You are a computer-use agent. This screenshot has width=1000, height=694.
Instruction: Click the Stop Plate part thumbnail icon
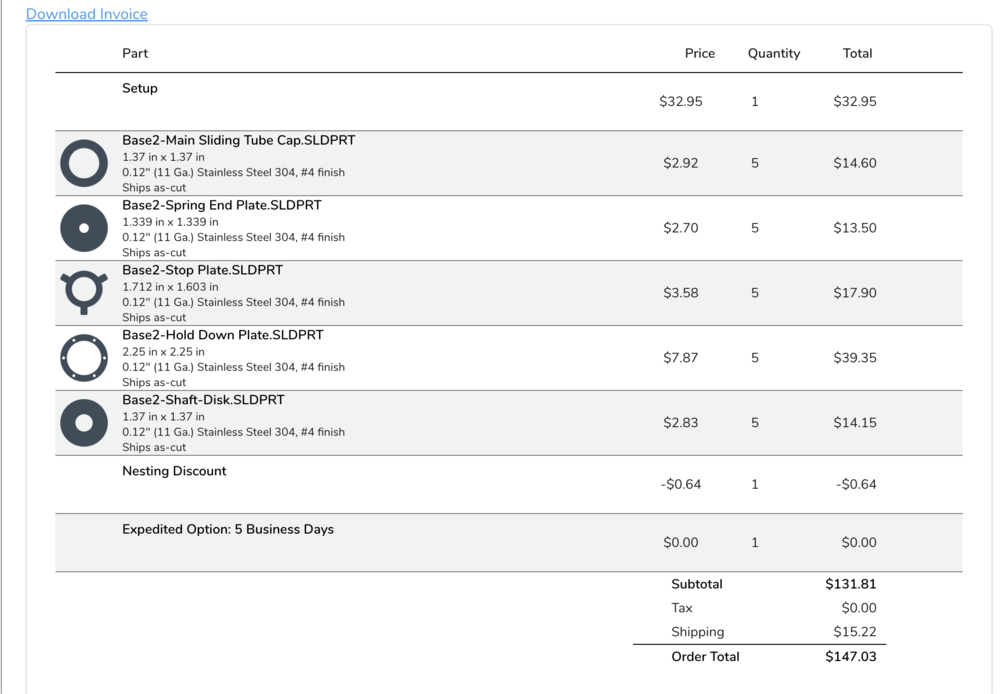pos(84,292)
